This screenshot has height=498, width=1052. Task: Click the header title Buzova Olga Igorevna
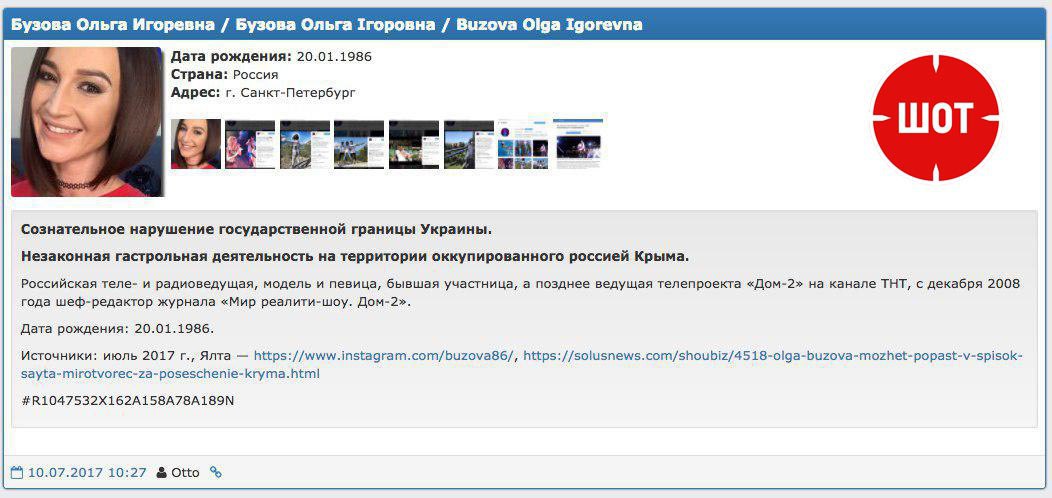[x=549, y=25]
